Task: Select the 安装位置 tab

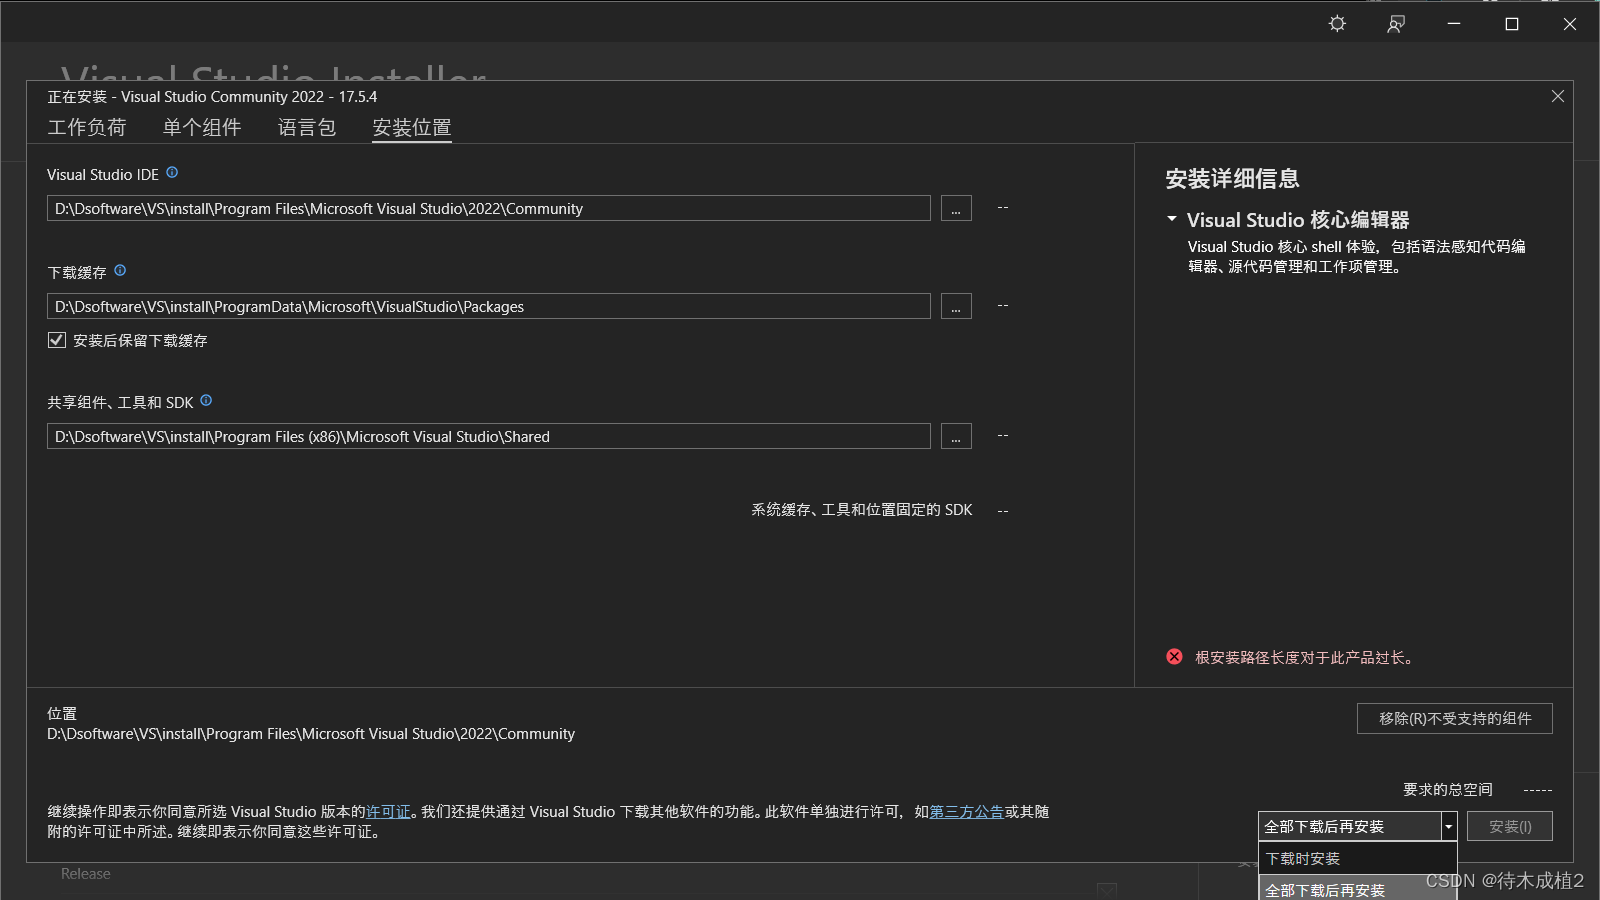Action: click(x=412, y=128)
